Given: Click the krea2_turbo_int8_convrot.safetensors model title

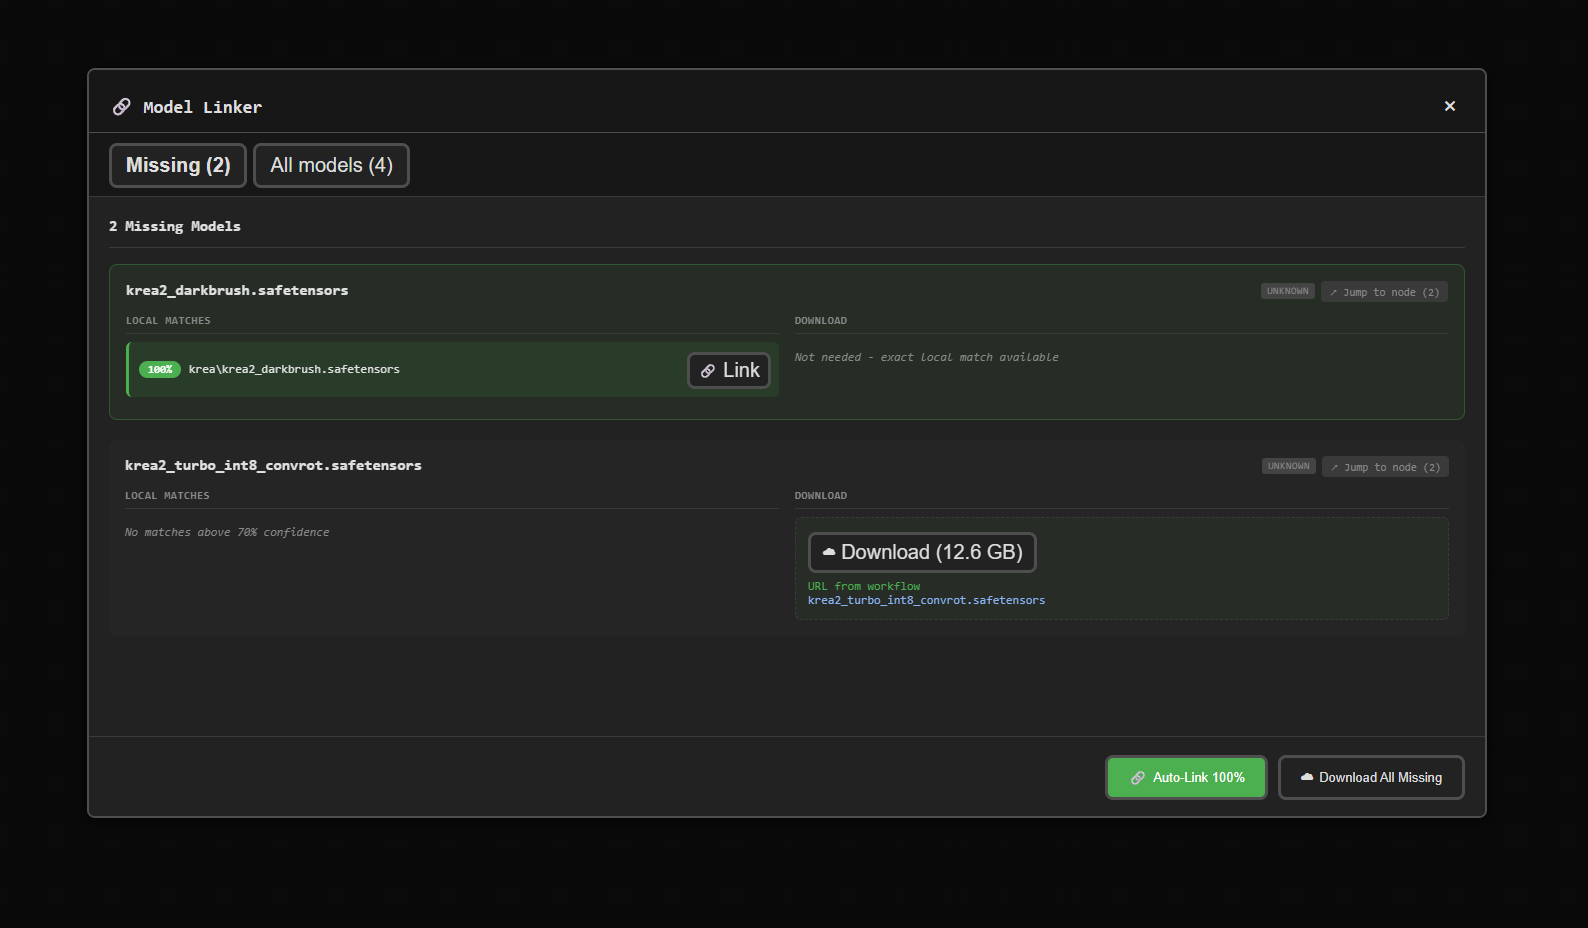Looking at the screenshot, I should point(273,465).
